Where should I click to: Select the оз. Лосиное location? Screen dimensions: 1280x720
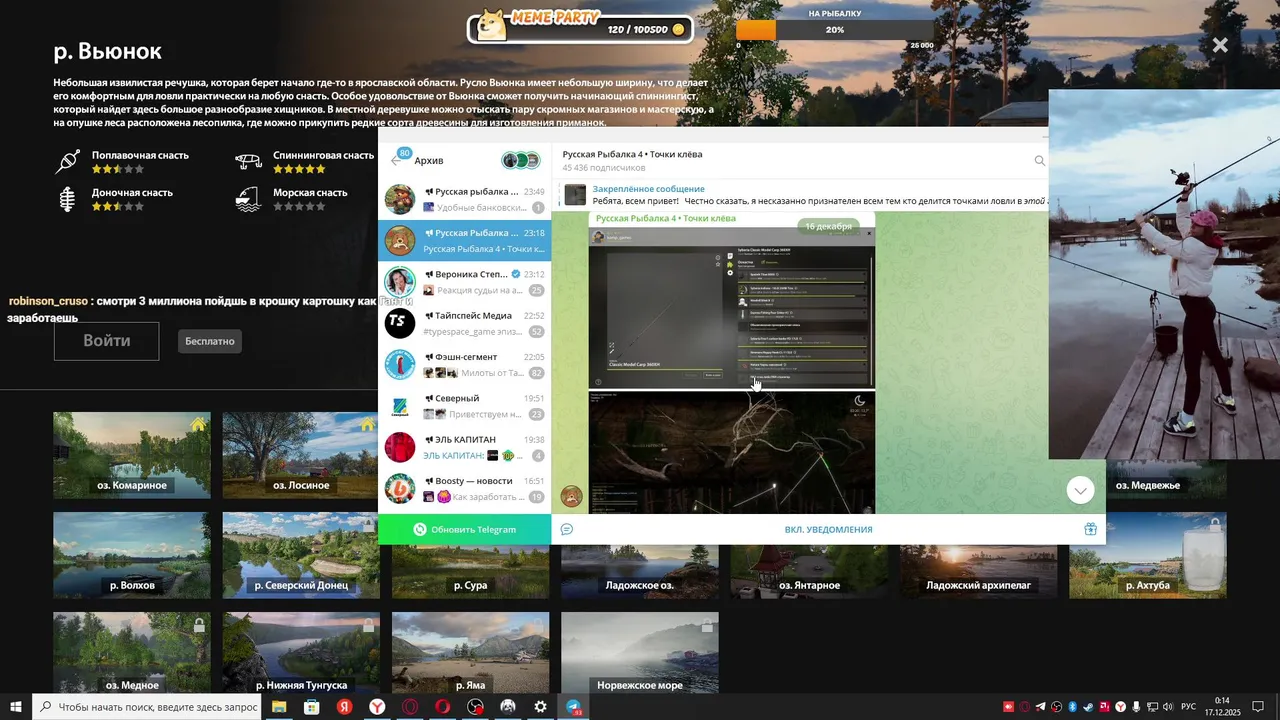point(301,455)
